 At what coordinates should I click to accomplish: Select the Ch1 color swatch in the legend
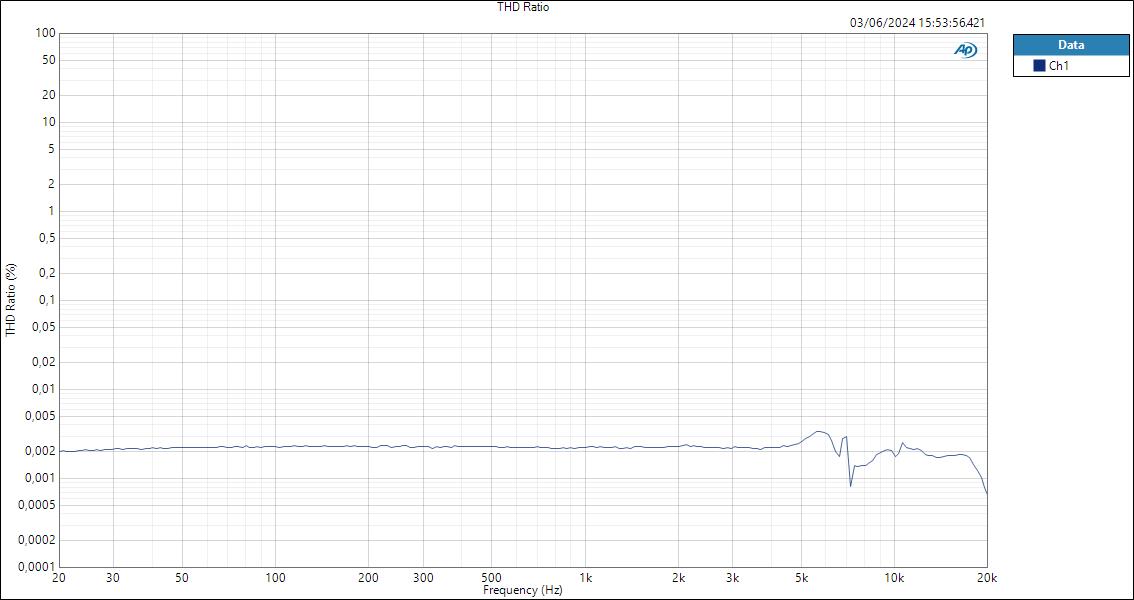(x=1040, y=64)
